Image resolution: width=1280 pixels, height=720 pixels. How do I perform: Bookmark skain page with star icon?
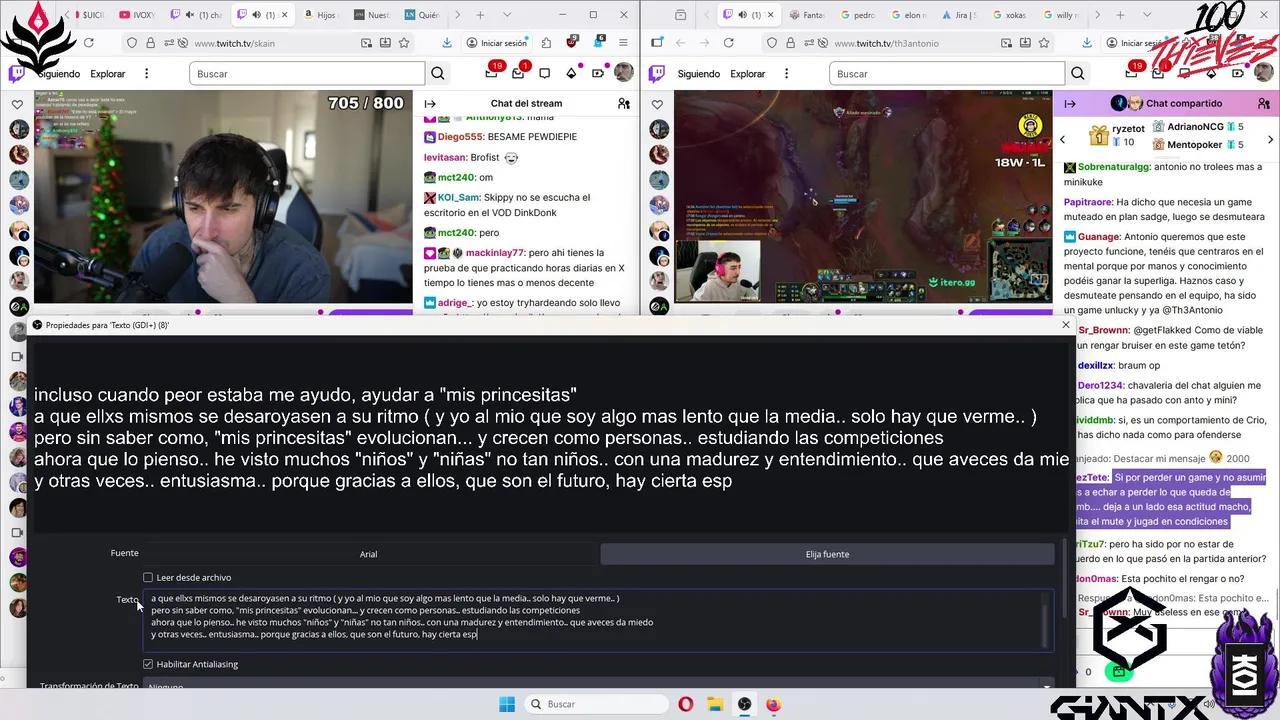click(403, 43)
